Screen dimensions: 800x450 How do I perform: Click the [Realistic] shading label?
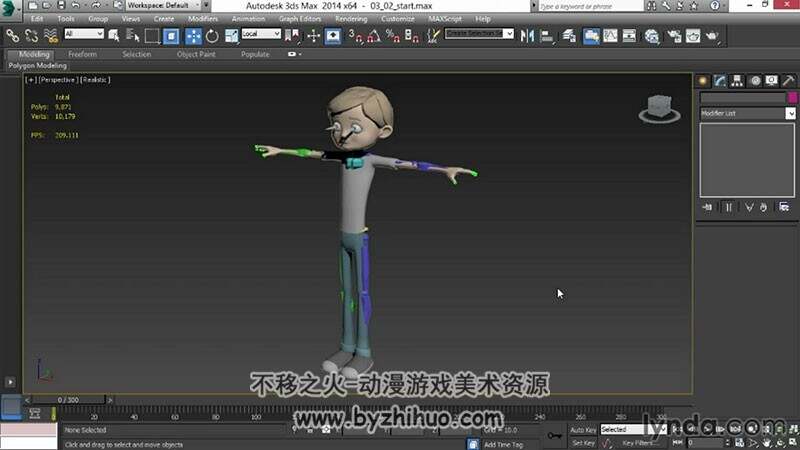pyautogui.click(x=95, y=80)
